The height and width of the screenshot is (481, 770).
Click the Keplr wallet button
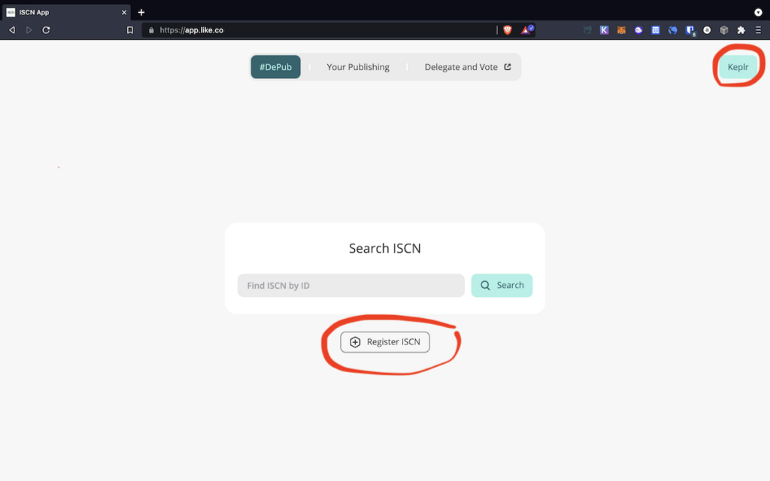(x=738, y=67)
